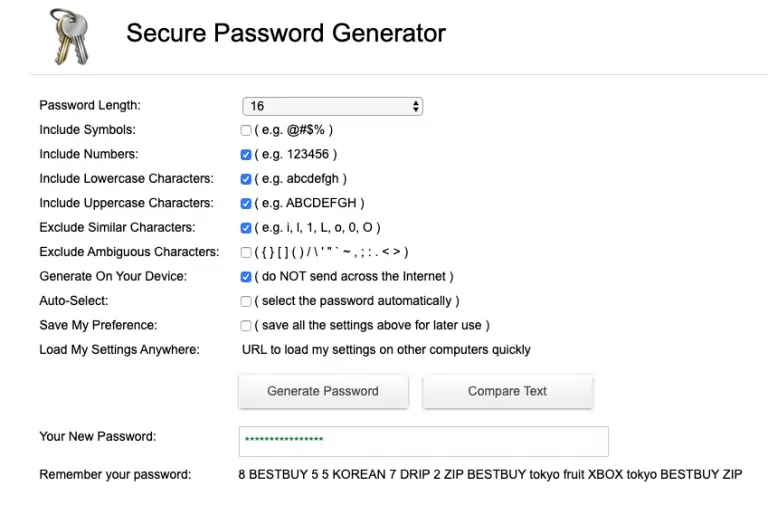Screen dimensions: 768x505
Task: Click the Secure Password Generator heading
Action: [x=286, y=33]
